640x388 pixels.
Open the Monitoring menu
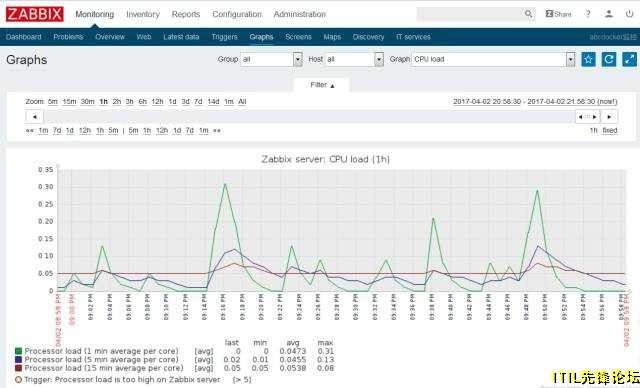[95, 14]
